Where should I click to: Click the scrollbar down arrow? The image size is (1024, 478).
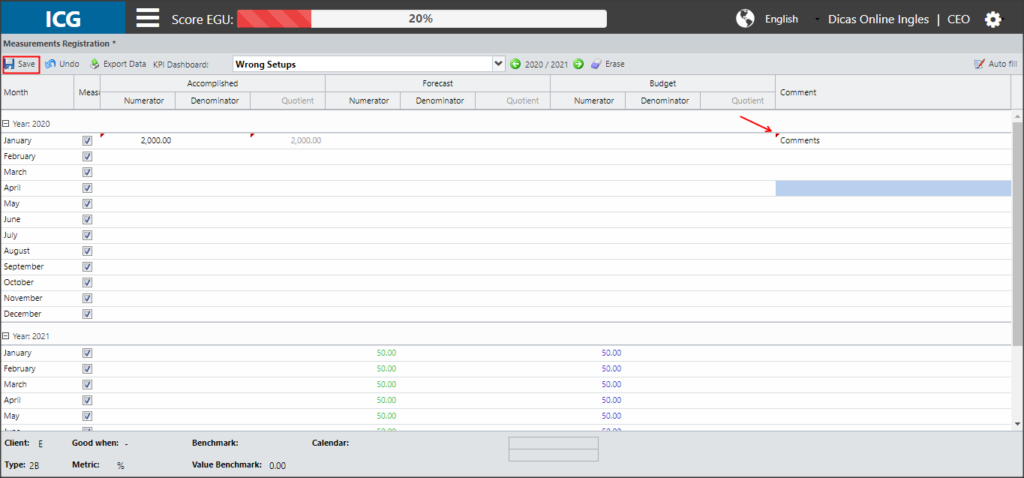1017,424
